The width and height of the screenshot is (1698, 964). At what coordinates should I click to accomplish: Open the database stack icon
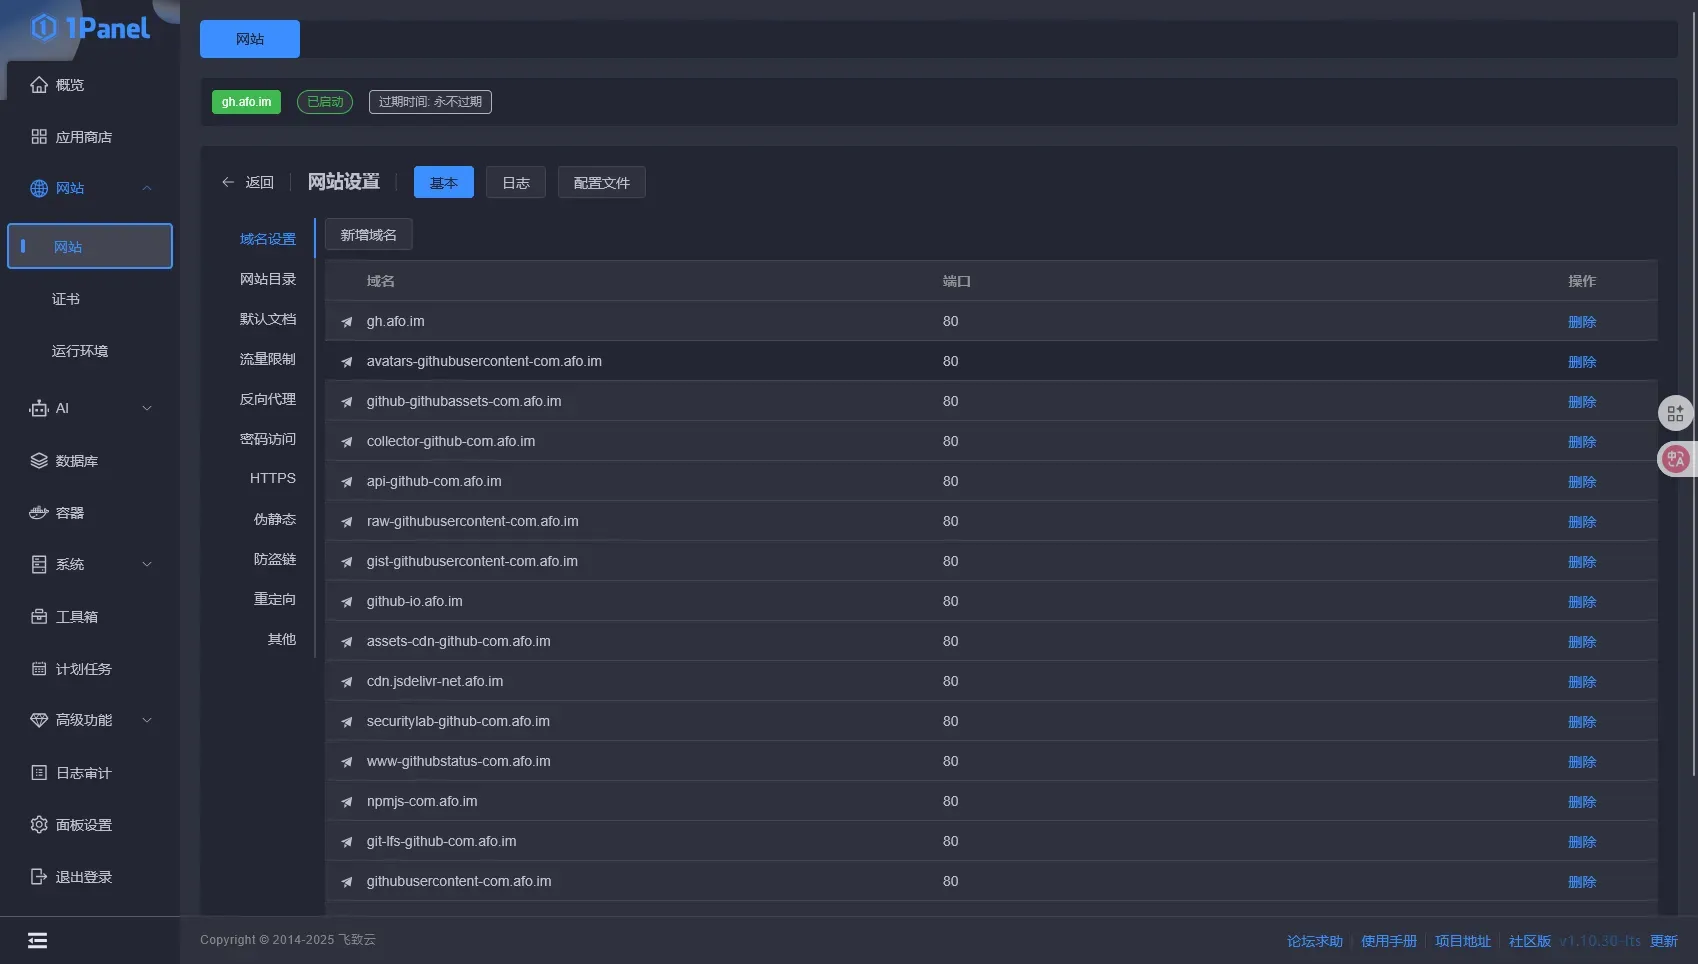pyautogui.click(x=39, y=461)
